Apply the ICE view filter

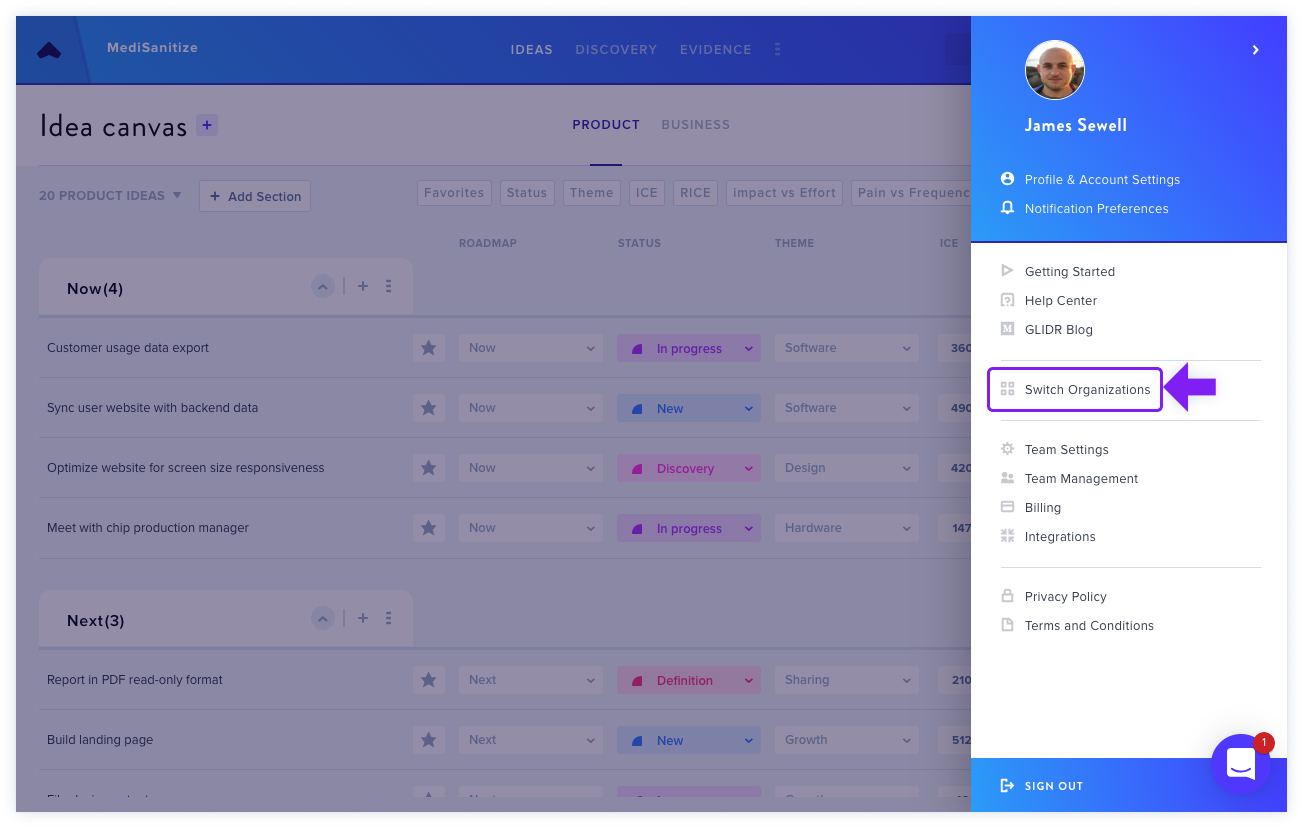[x=647, y=193]
